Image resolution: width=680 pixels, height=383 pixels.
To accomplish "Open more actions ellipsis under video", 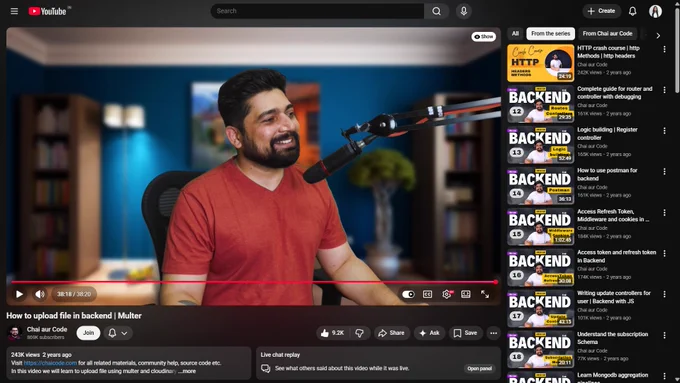I will (x=494, y=333).
